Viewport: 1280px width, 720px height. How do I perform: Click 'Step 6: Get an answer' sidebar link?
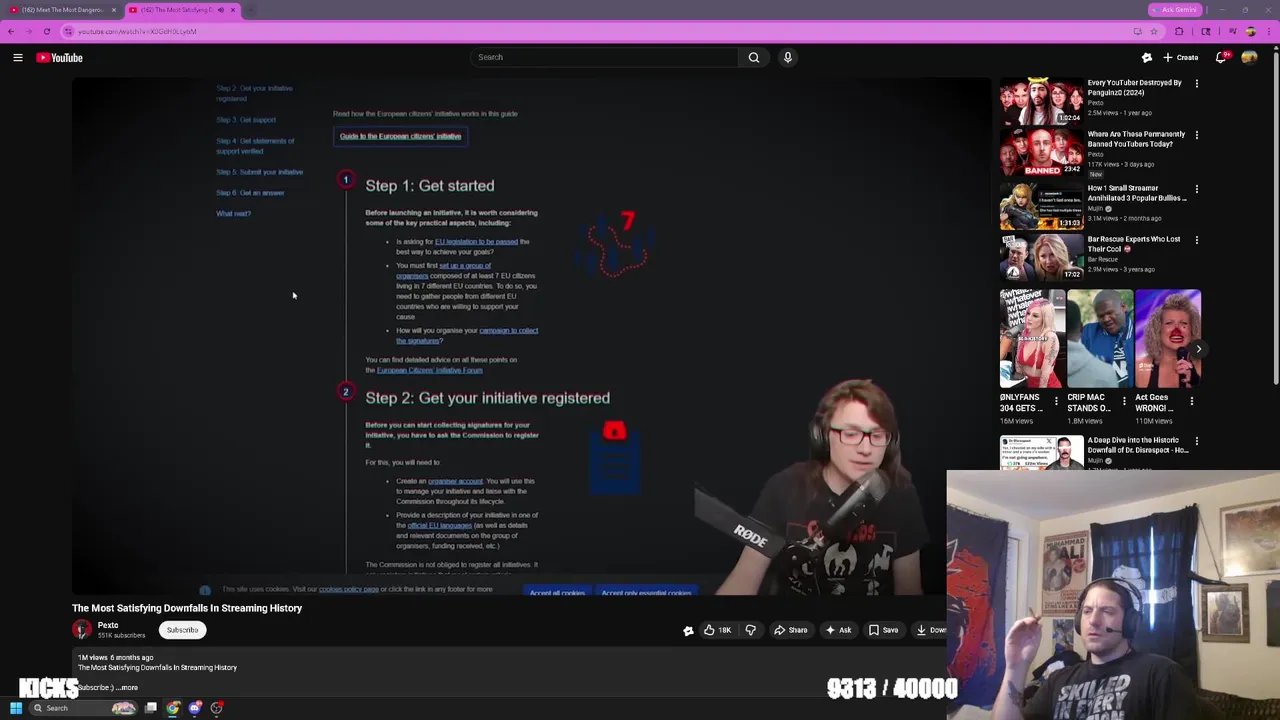[x=250, y=193]
